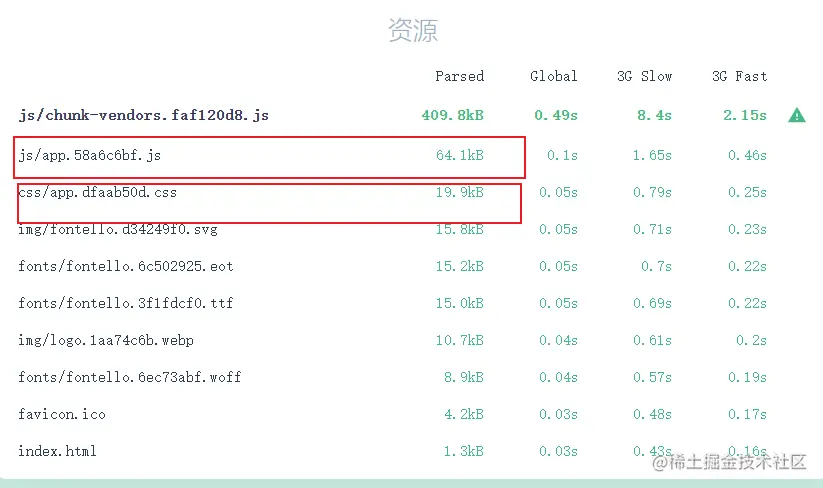
Task: Click fonts/fontello.6ec73abf.woff resource name
Action: [129, 378]
